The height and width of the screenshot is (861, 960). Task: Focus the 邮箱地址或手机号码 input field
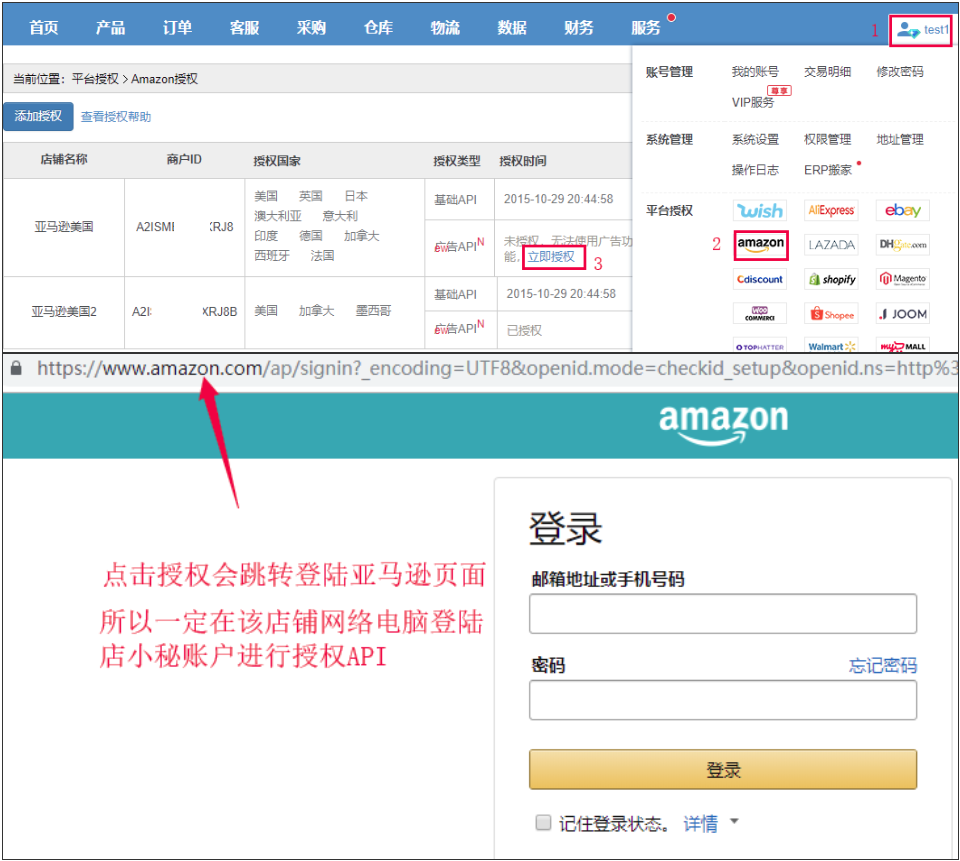[x=722, y=613]
